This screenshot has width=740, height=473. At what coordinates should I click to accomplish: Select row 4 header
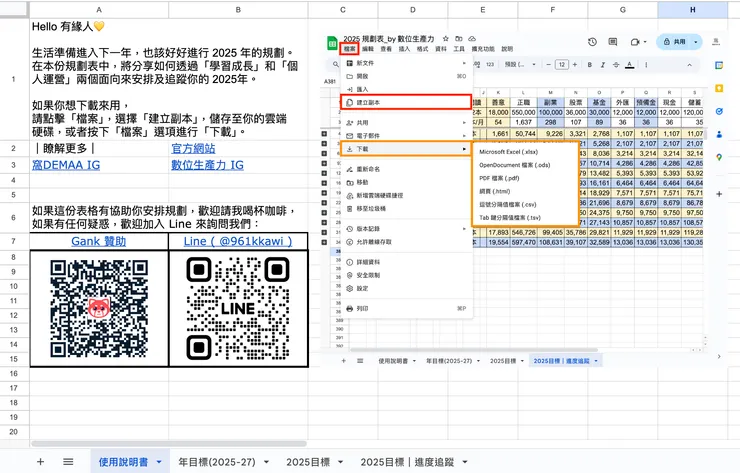14,180
